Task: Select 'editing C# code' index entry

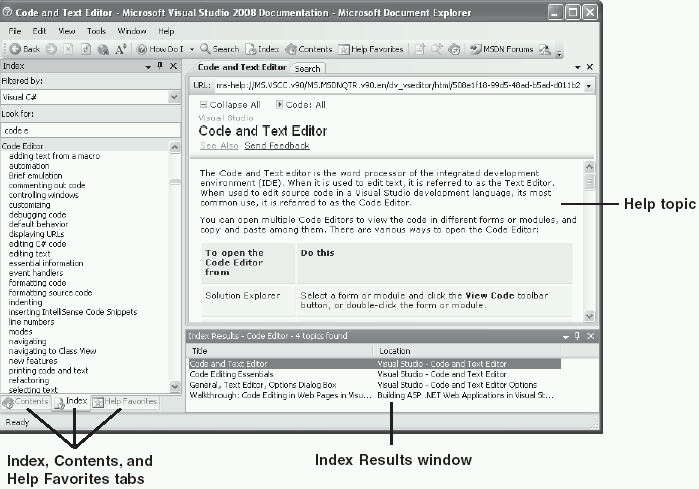Action: pyautogui.click(x=37, y=244)
